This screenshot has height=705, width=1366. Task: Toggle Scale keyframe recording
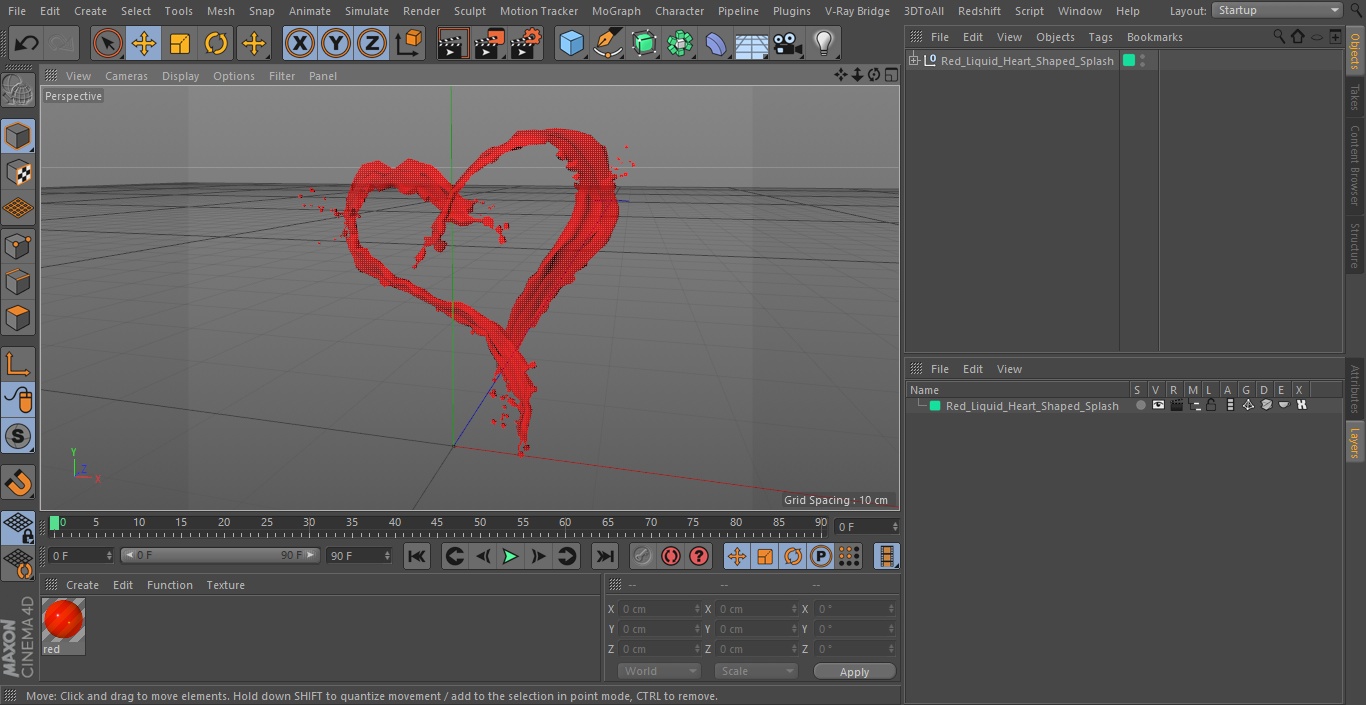pyautogui.click(x=765, y=556)
